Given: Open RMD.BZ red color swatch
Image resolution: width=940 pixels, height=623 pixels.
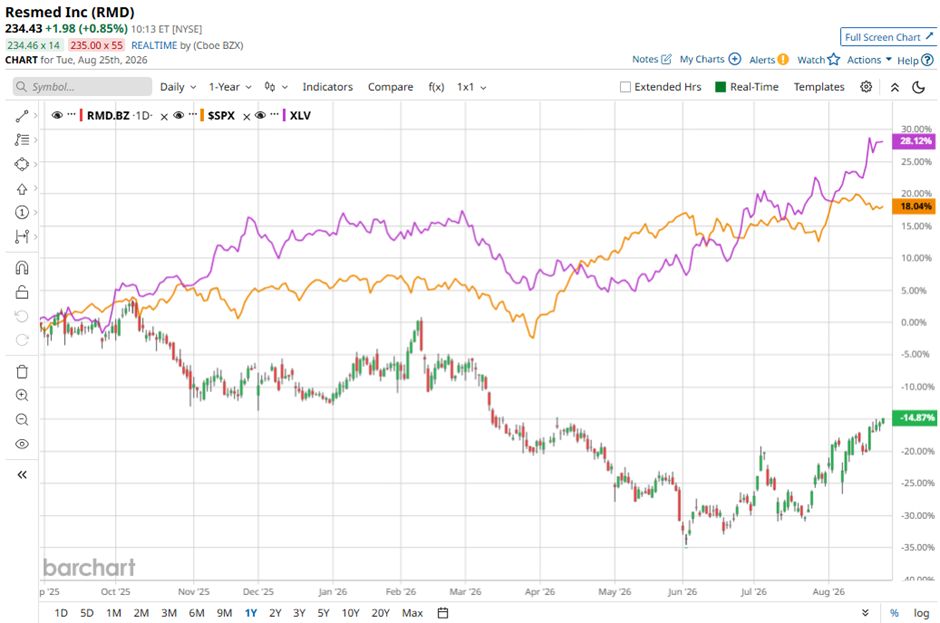Looking at the screenshot, I should 81,115.
